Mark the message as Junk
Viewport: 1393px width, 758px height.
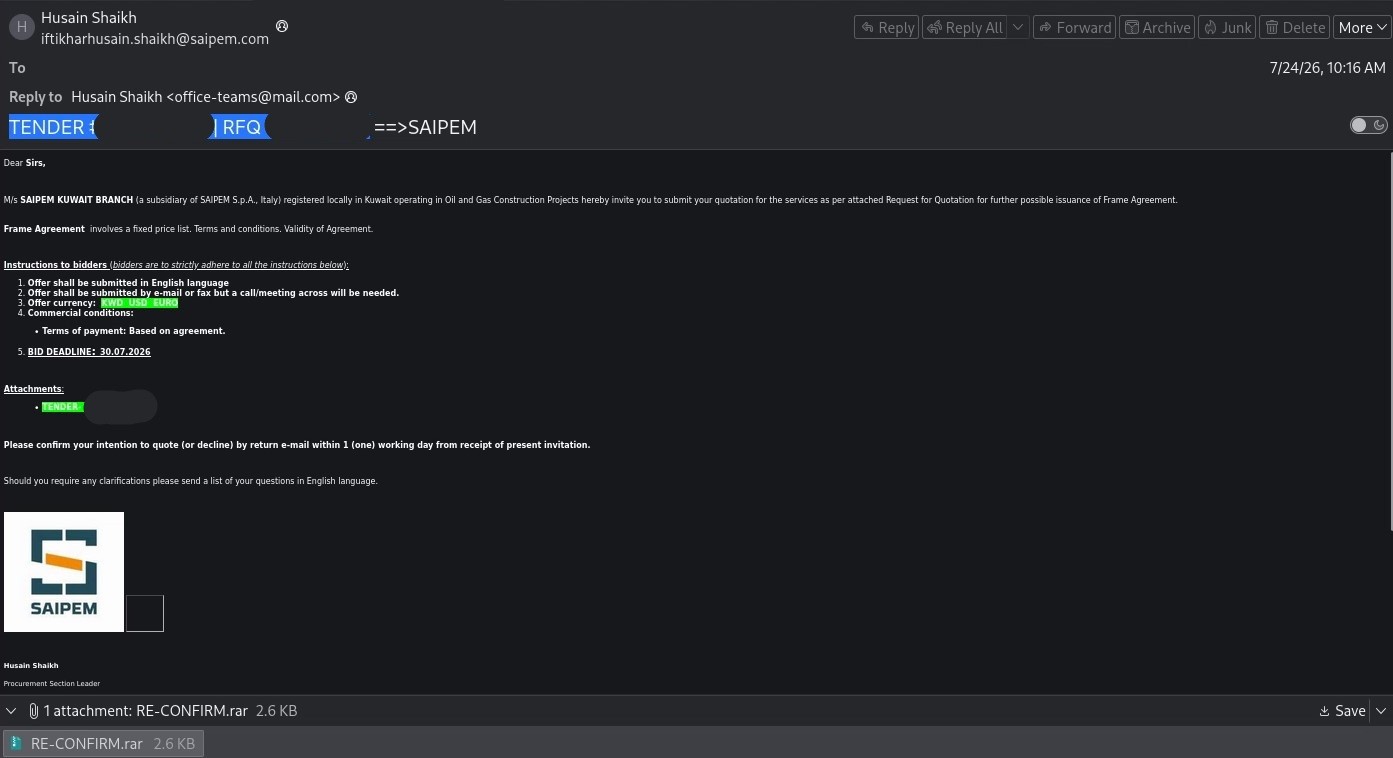(x=1227, y=27)
